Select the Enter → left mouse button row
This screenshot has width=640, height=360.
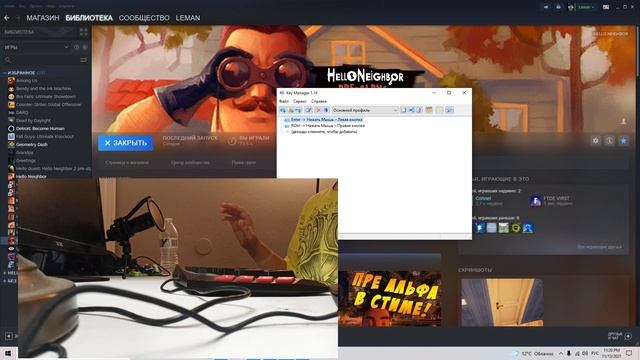click(323, 120)
